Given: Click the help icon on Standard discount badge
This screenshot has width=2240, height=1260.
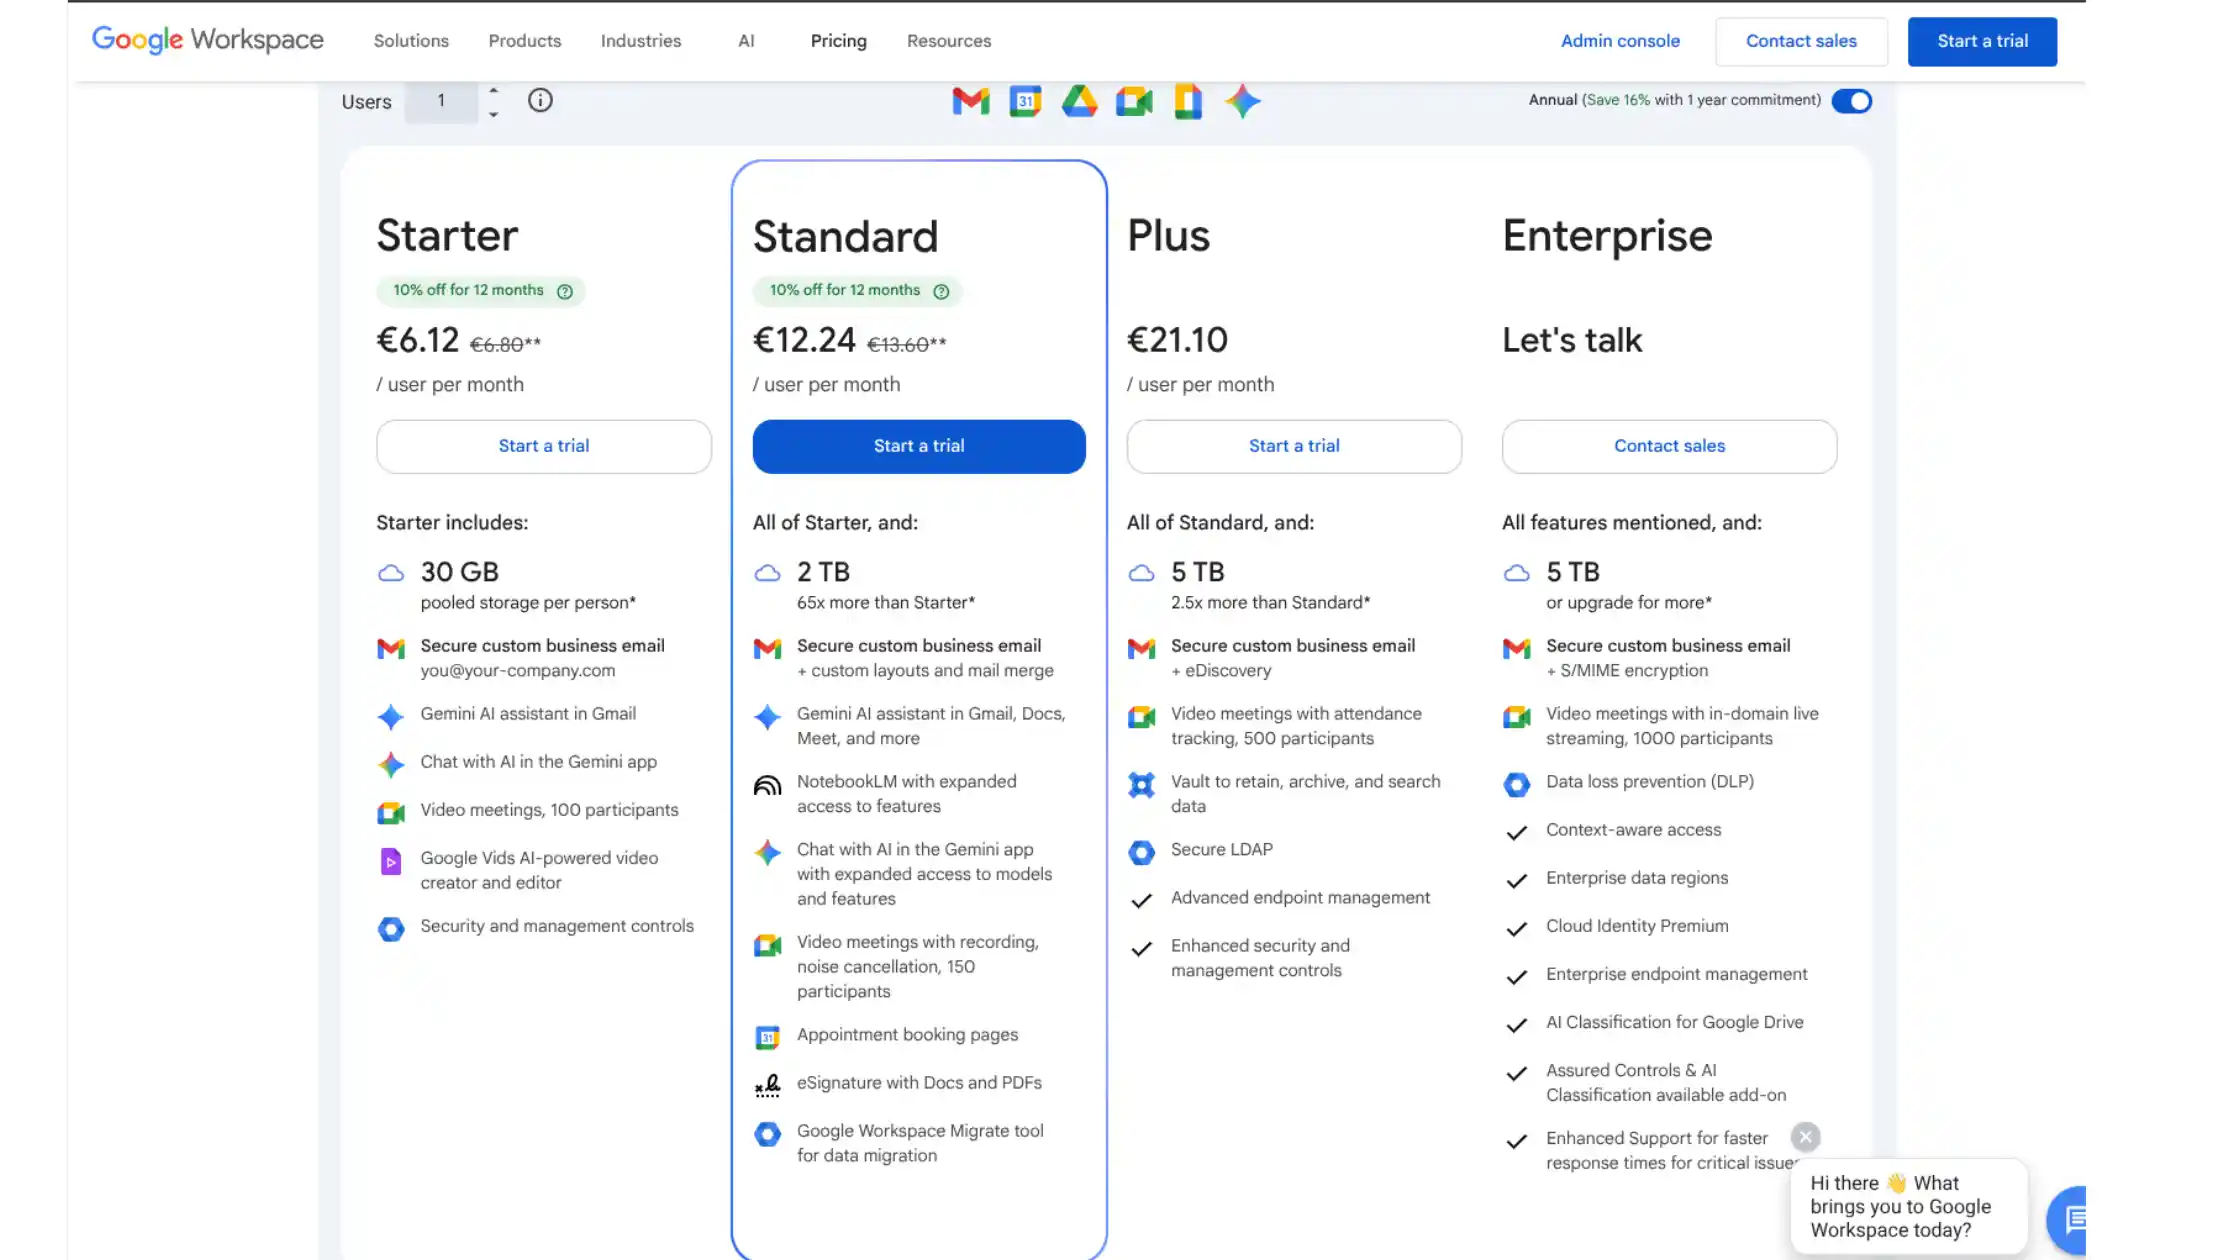Looking at the screenshot, I should pos(941,291).
